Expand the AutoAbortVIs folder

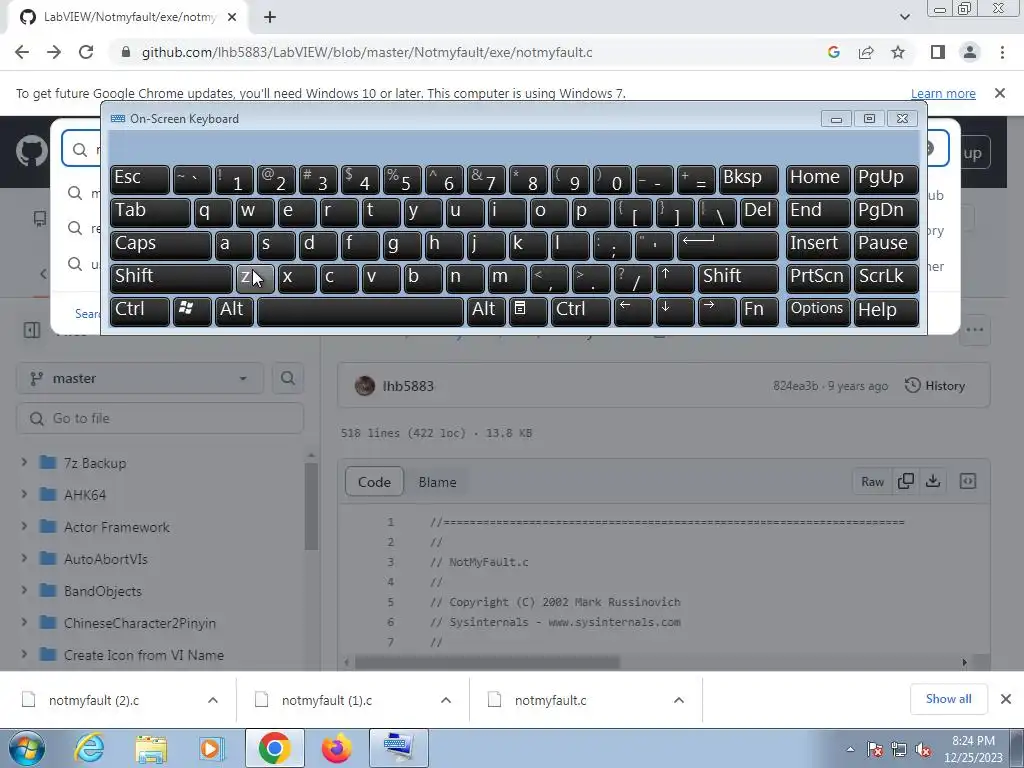point(24,558)
